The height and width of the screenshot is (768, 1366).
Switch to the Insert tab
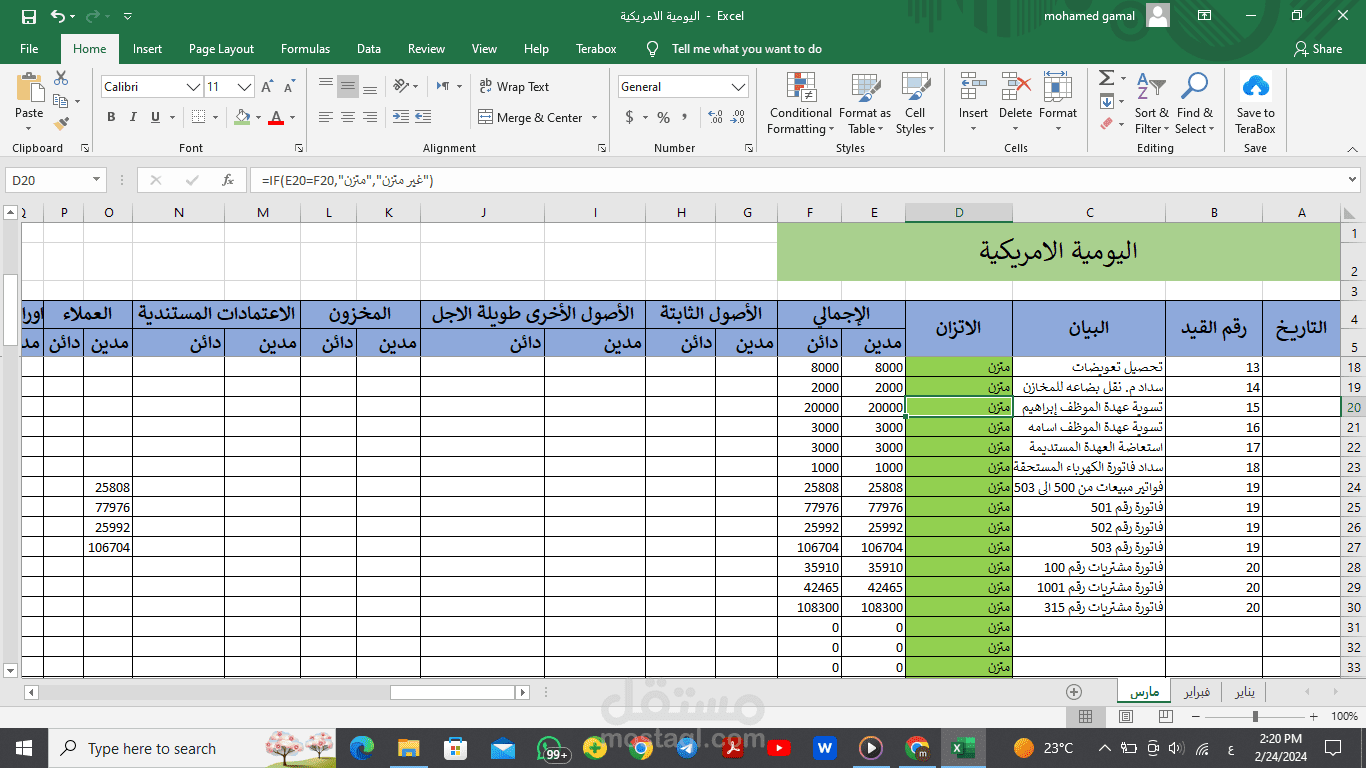147,49
